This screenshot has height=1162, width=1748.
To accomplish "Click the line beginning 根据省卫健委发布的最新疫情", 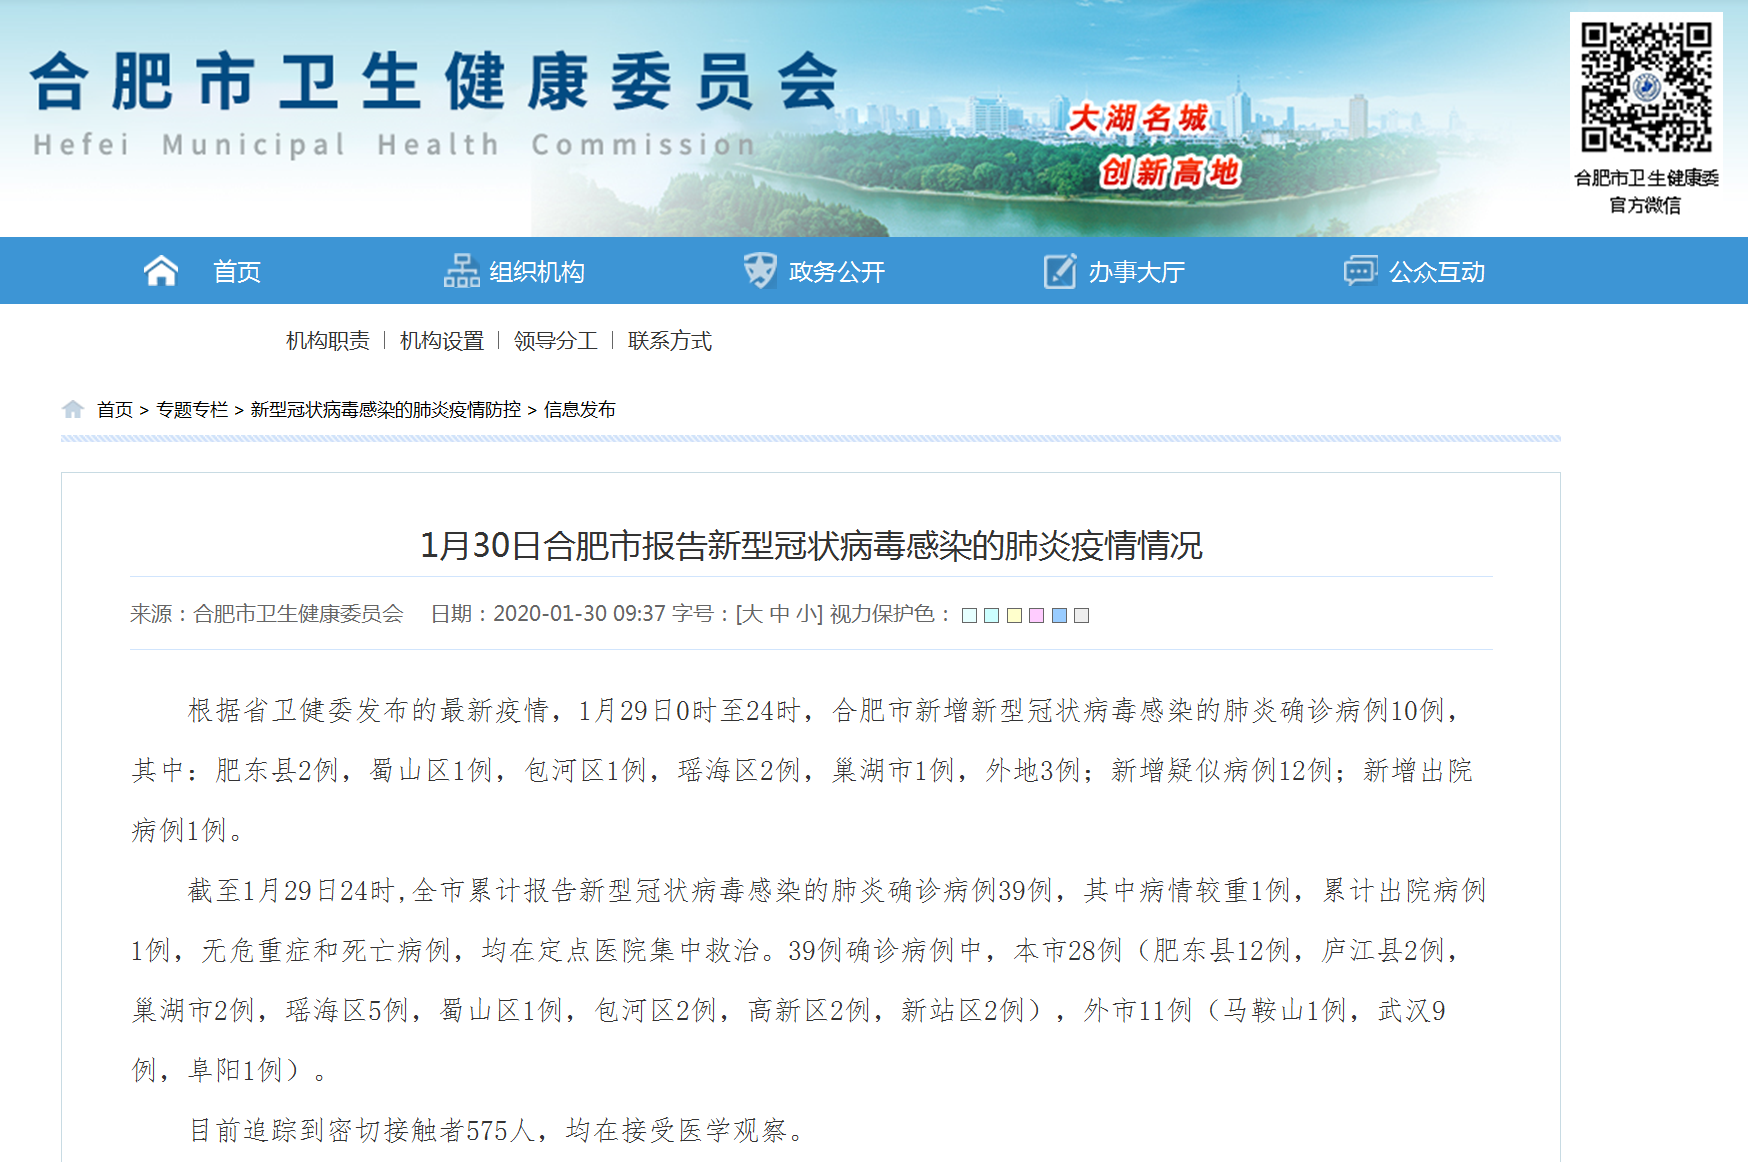I will click(x=825, y=711).
